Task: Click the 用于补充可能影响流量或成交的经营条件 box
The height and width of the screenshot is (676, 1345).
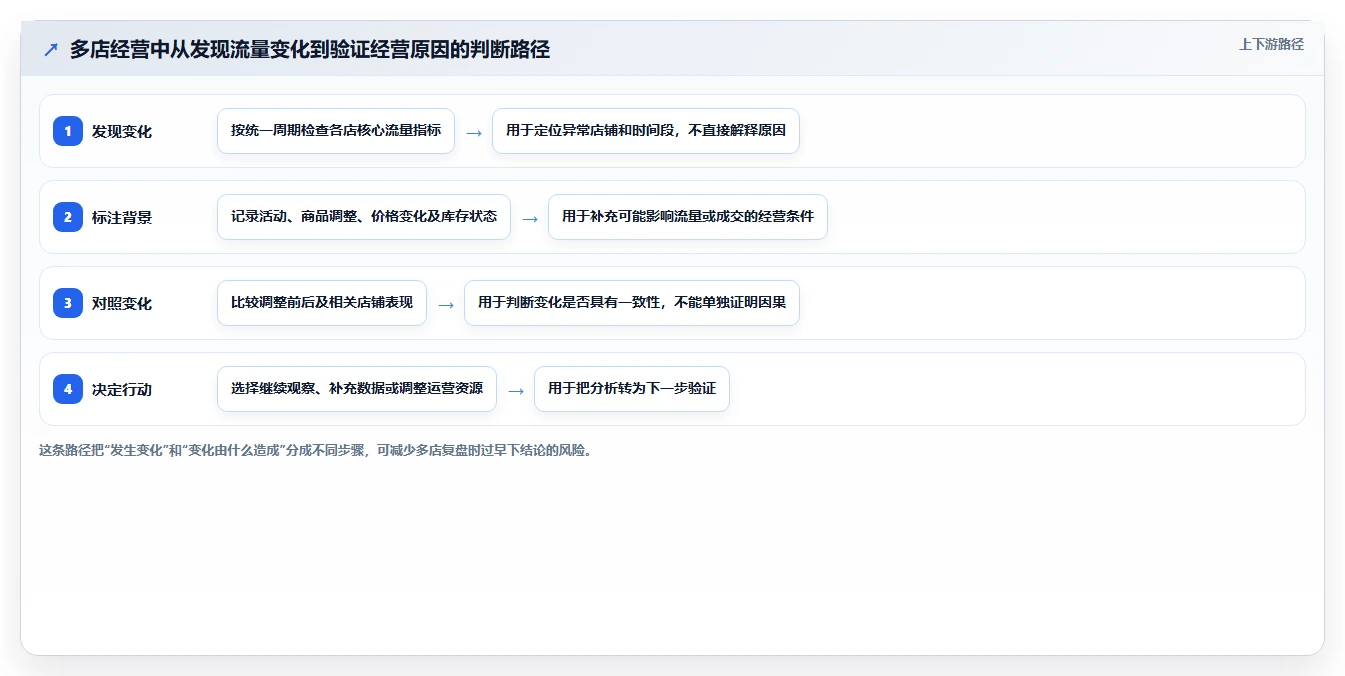Action: pos(688,217)
